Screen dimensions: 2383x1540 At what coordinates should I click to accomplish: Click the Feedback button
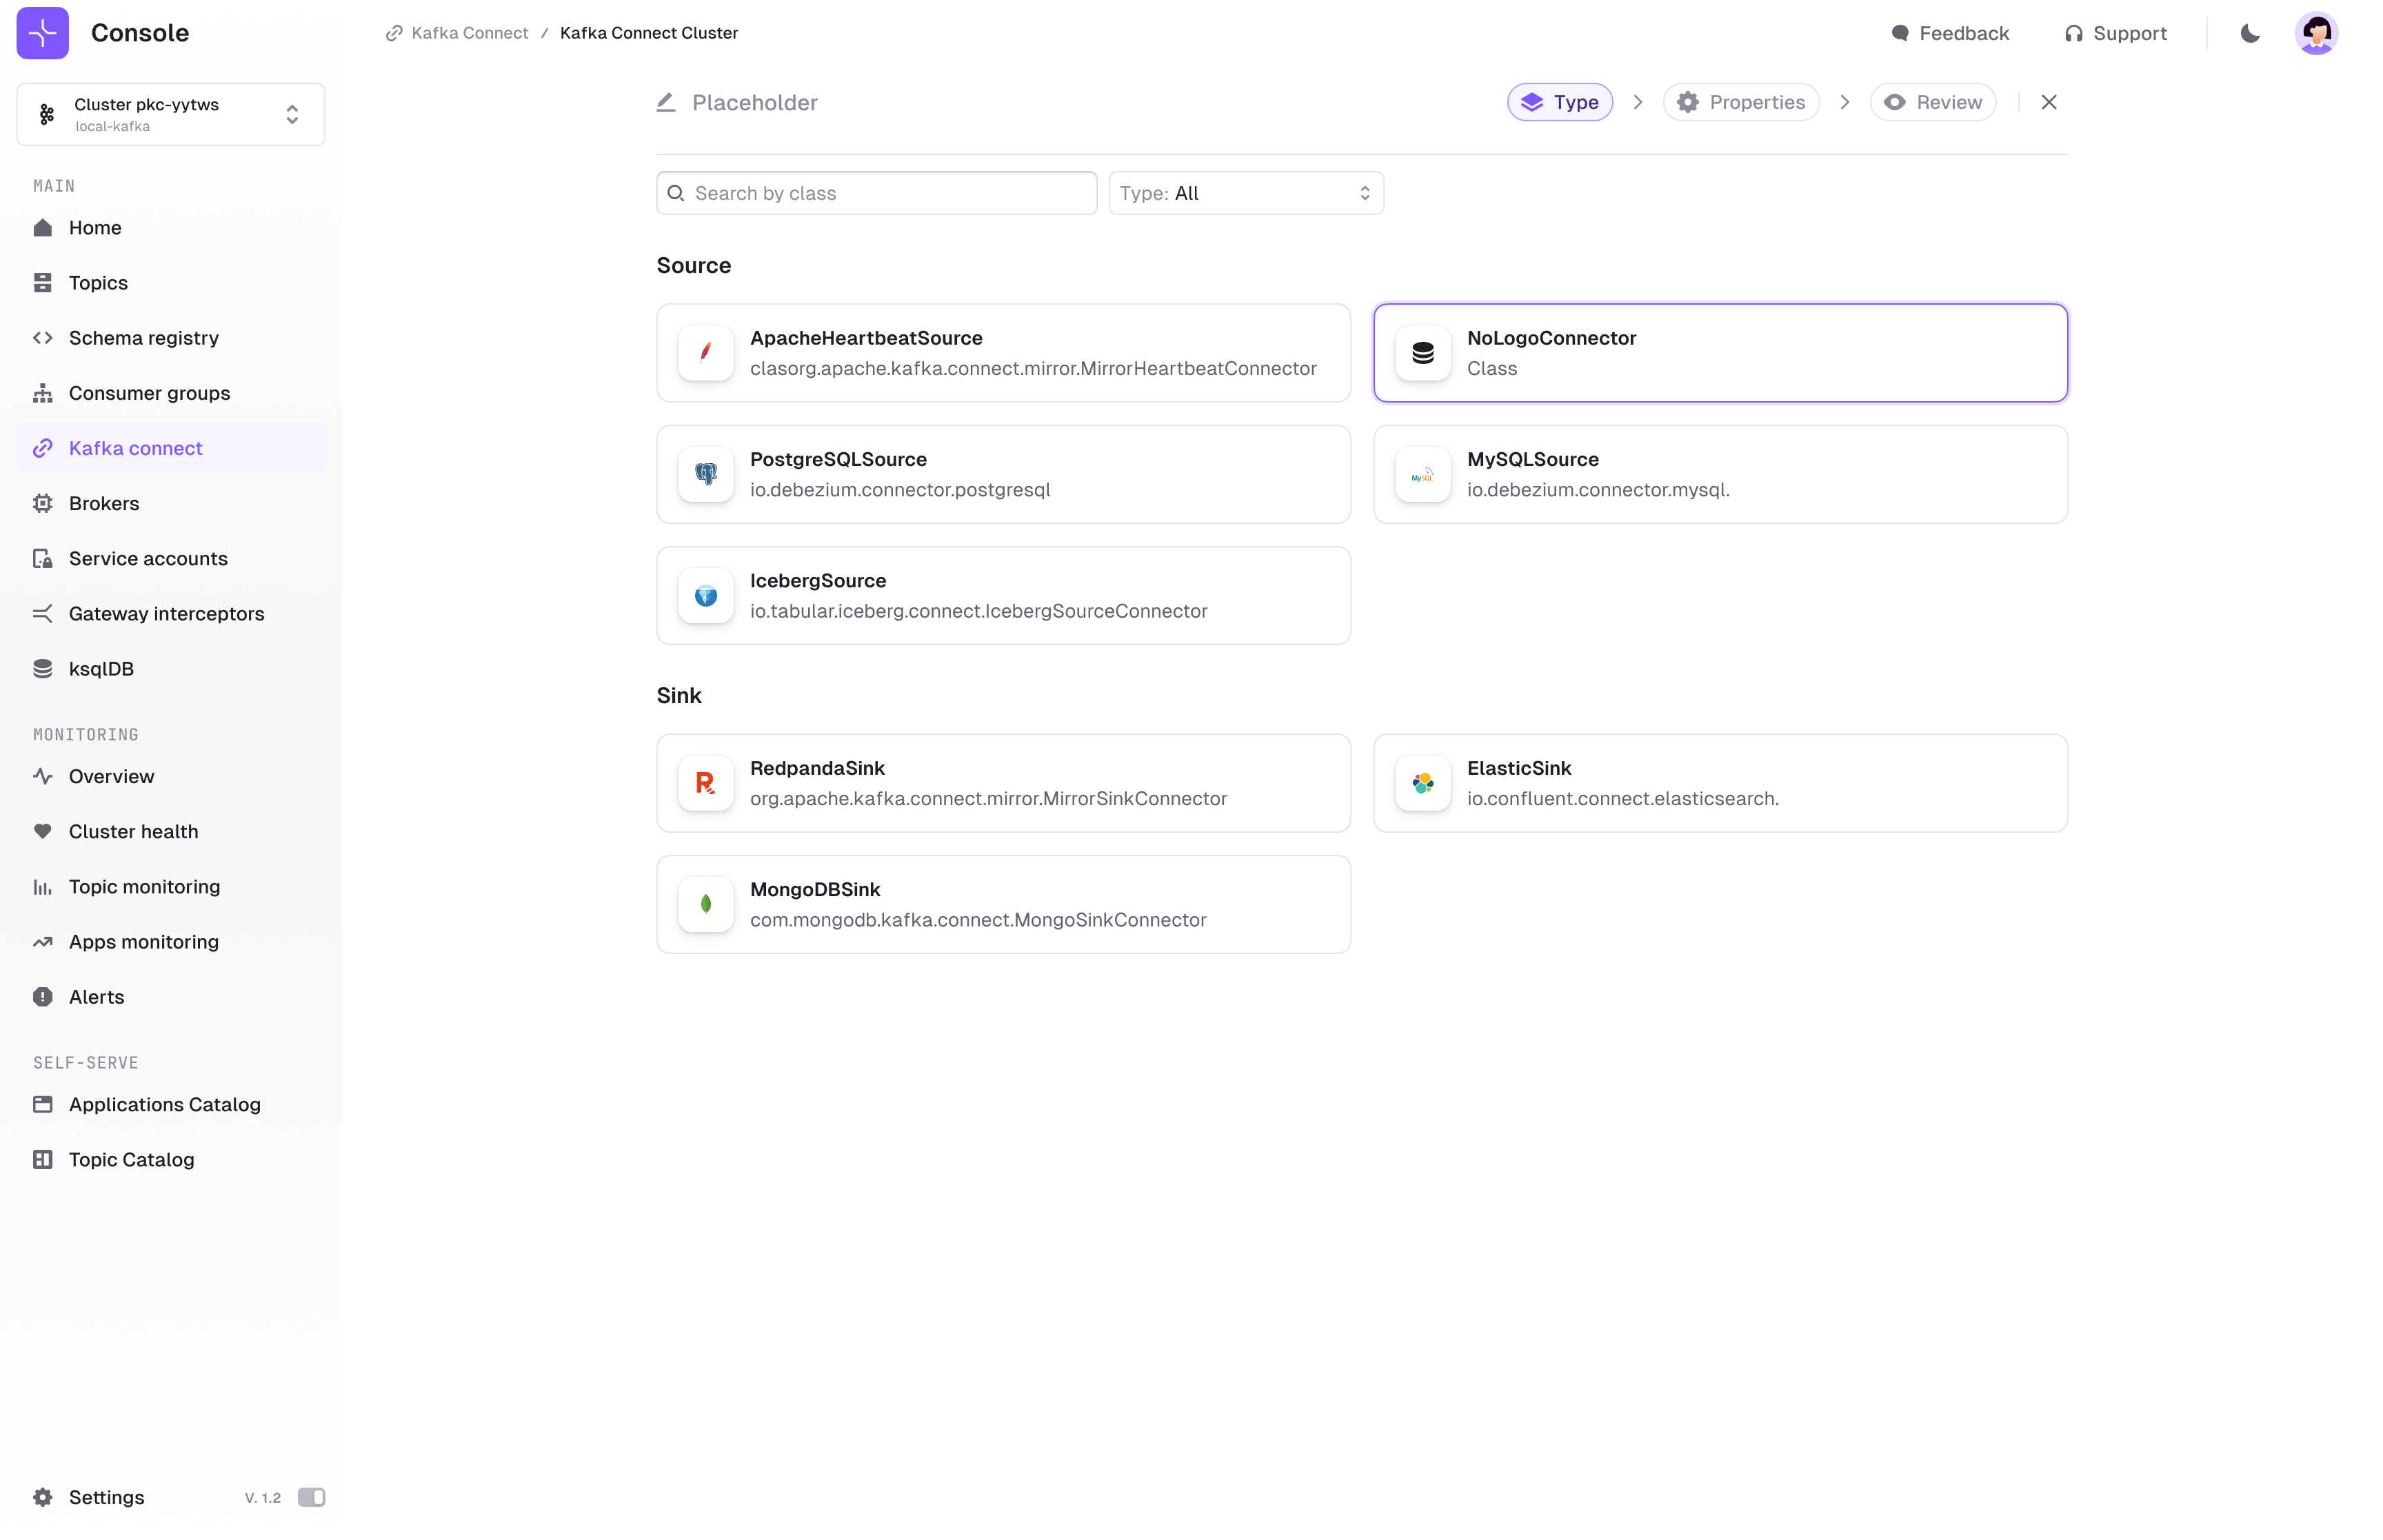(1950, 32)
